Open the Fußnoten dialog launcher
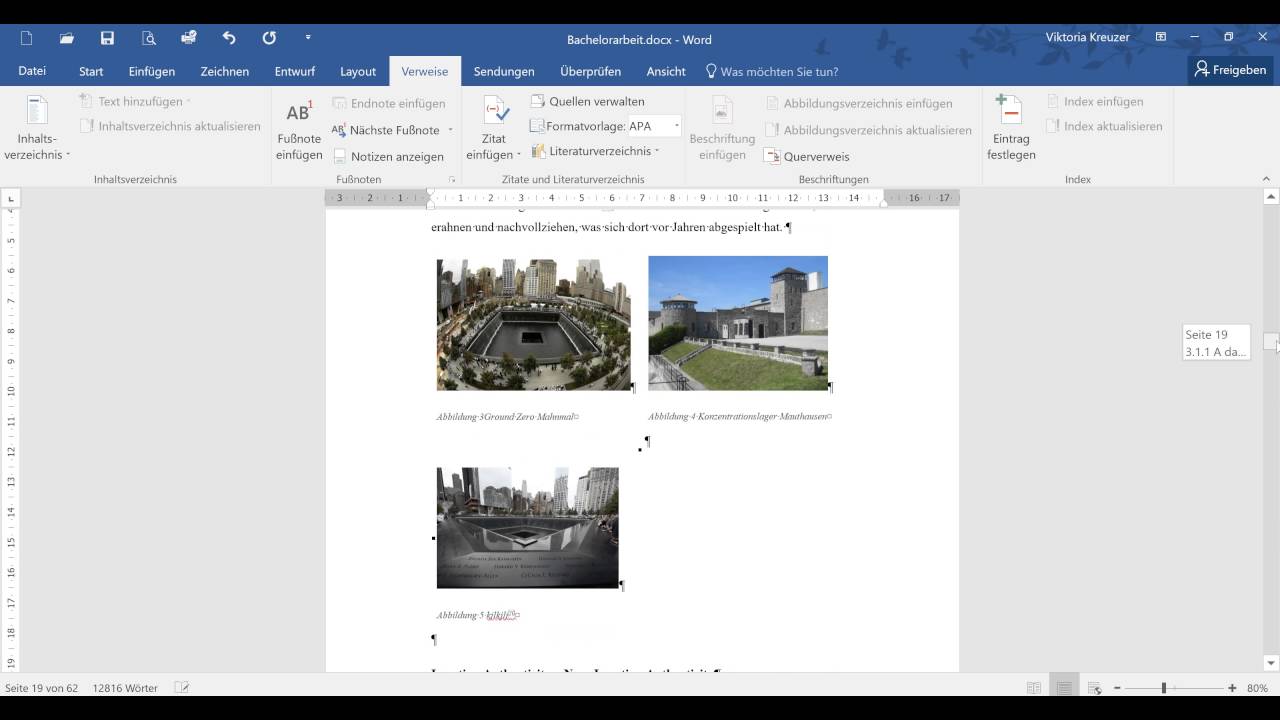Image resolution: width=1280 pixels, height=720 pixels. [x=452, y=179]
